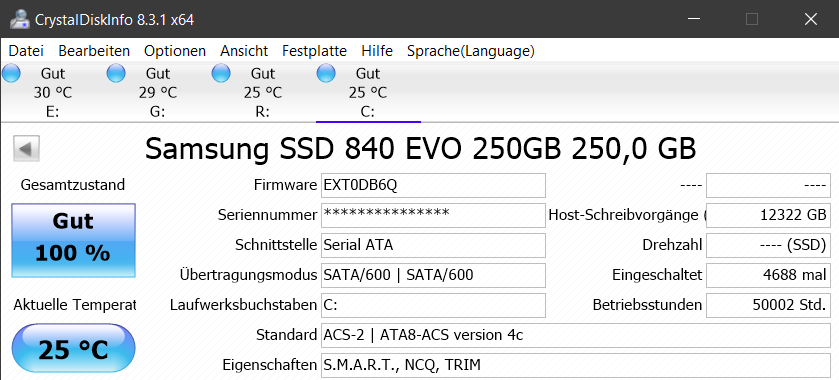
Task: Select the blue status orb for drive G:
Action: tap(116, 73)
